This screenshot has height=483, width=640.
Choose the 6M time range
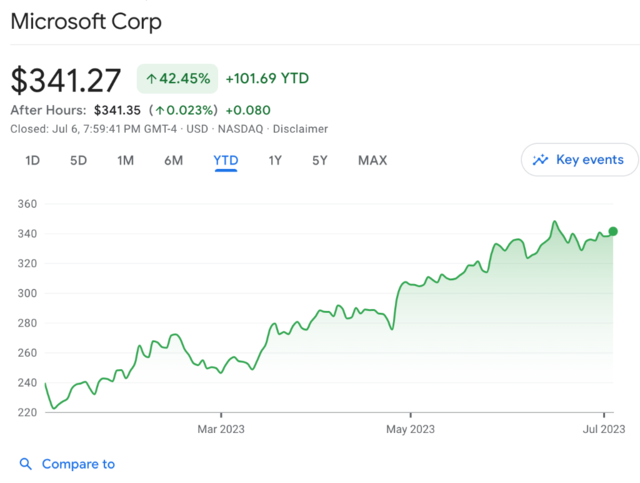coord(174,160)
